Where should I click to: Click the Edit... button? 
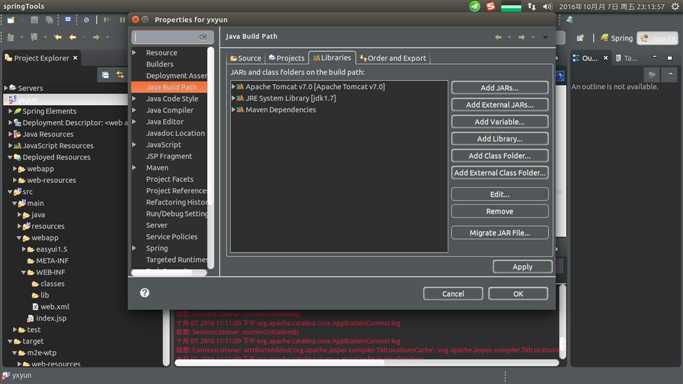click(500, 194)
